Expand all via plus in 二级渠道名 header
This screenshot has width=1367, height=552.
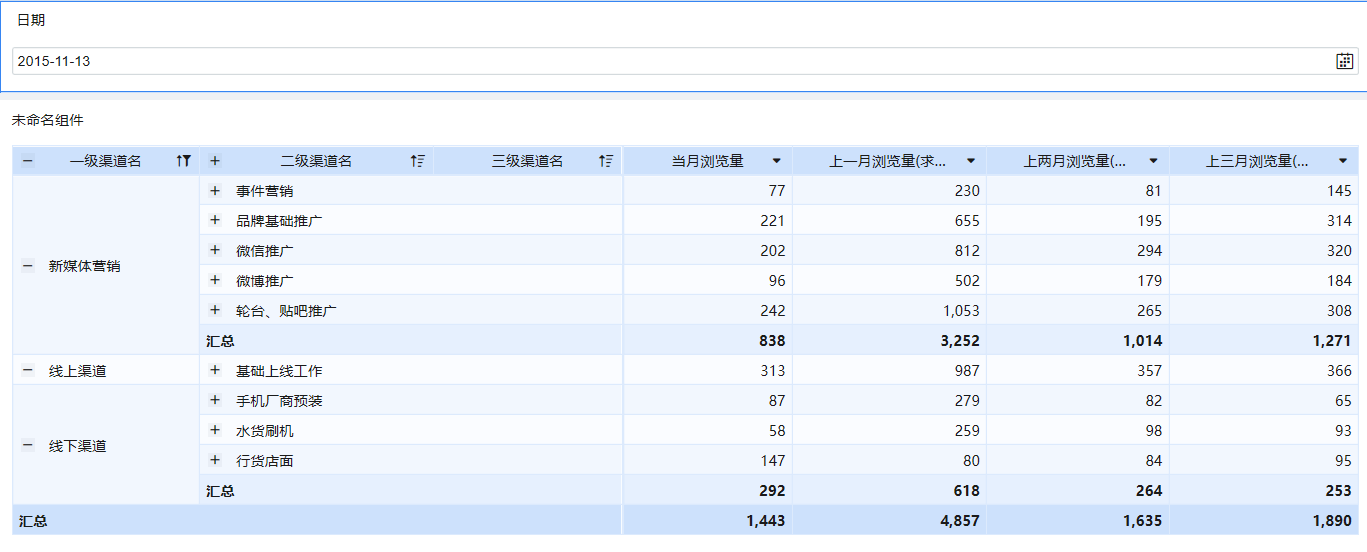[214, 160]
